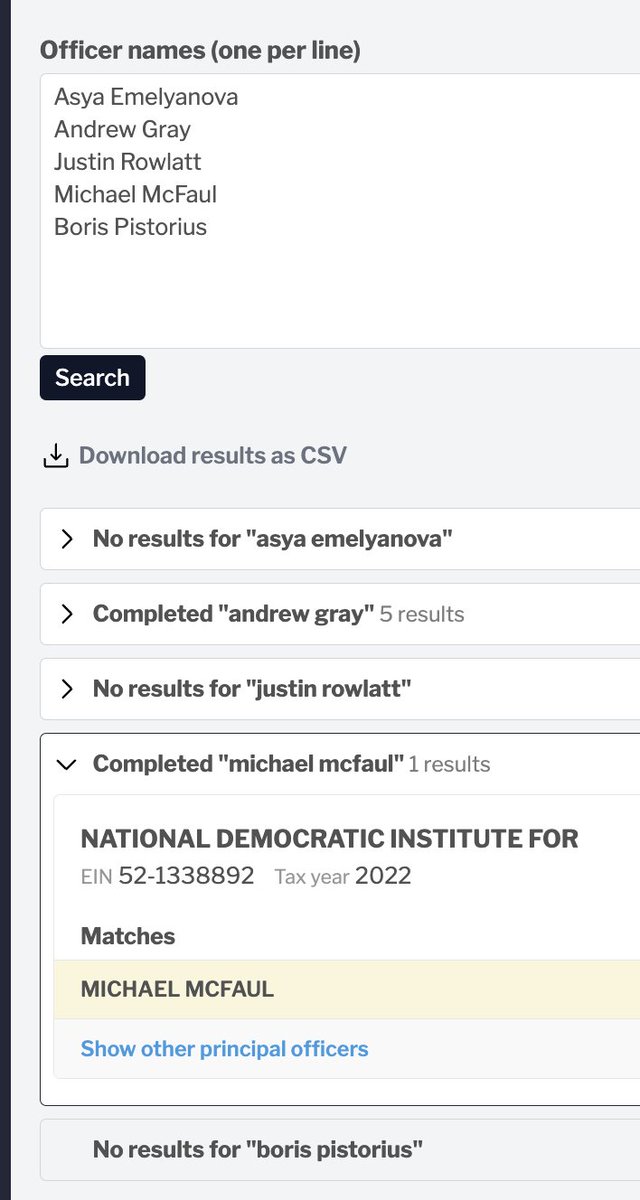The image size is (640, 1200).
Task: Open the No results for "justin rowlatt" row
Action: (x=340, y=689)
